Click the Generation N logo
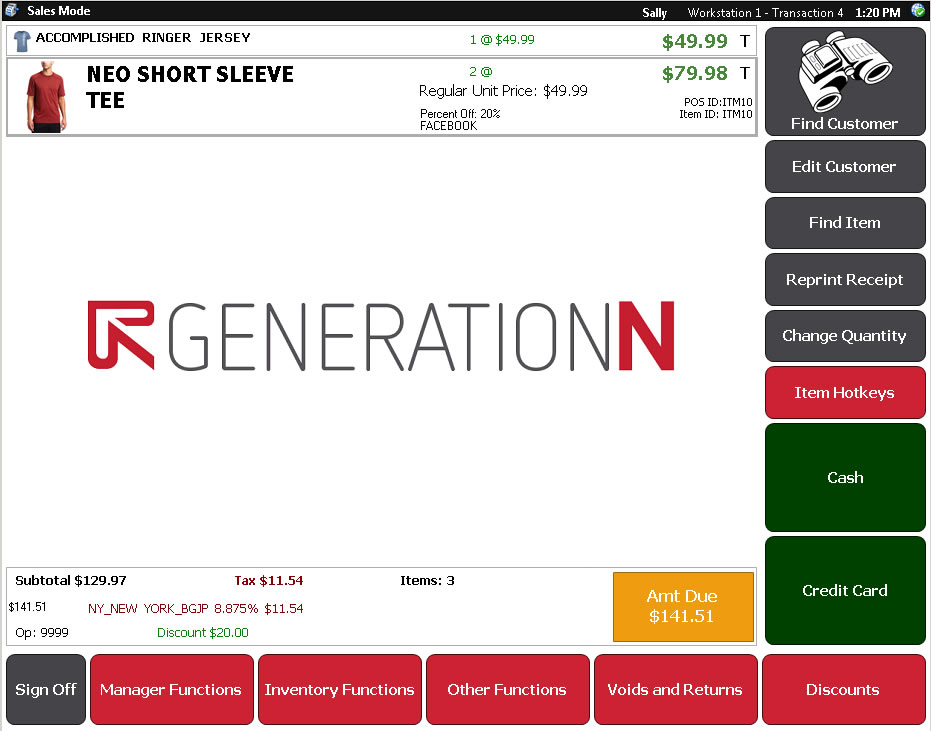Image resolution: width=931 pixels, height=731 pixels. (381, 336)
